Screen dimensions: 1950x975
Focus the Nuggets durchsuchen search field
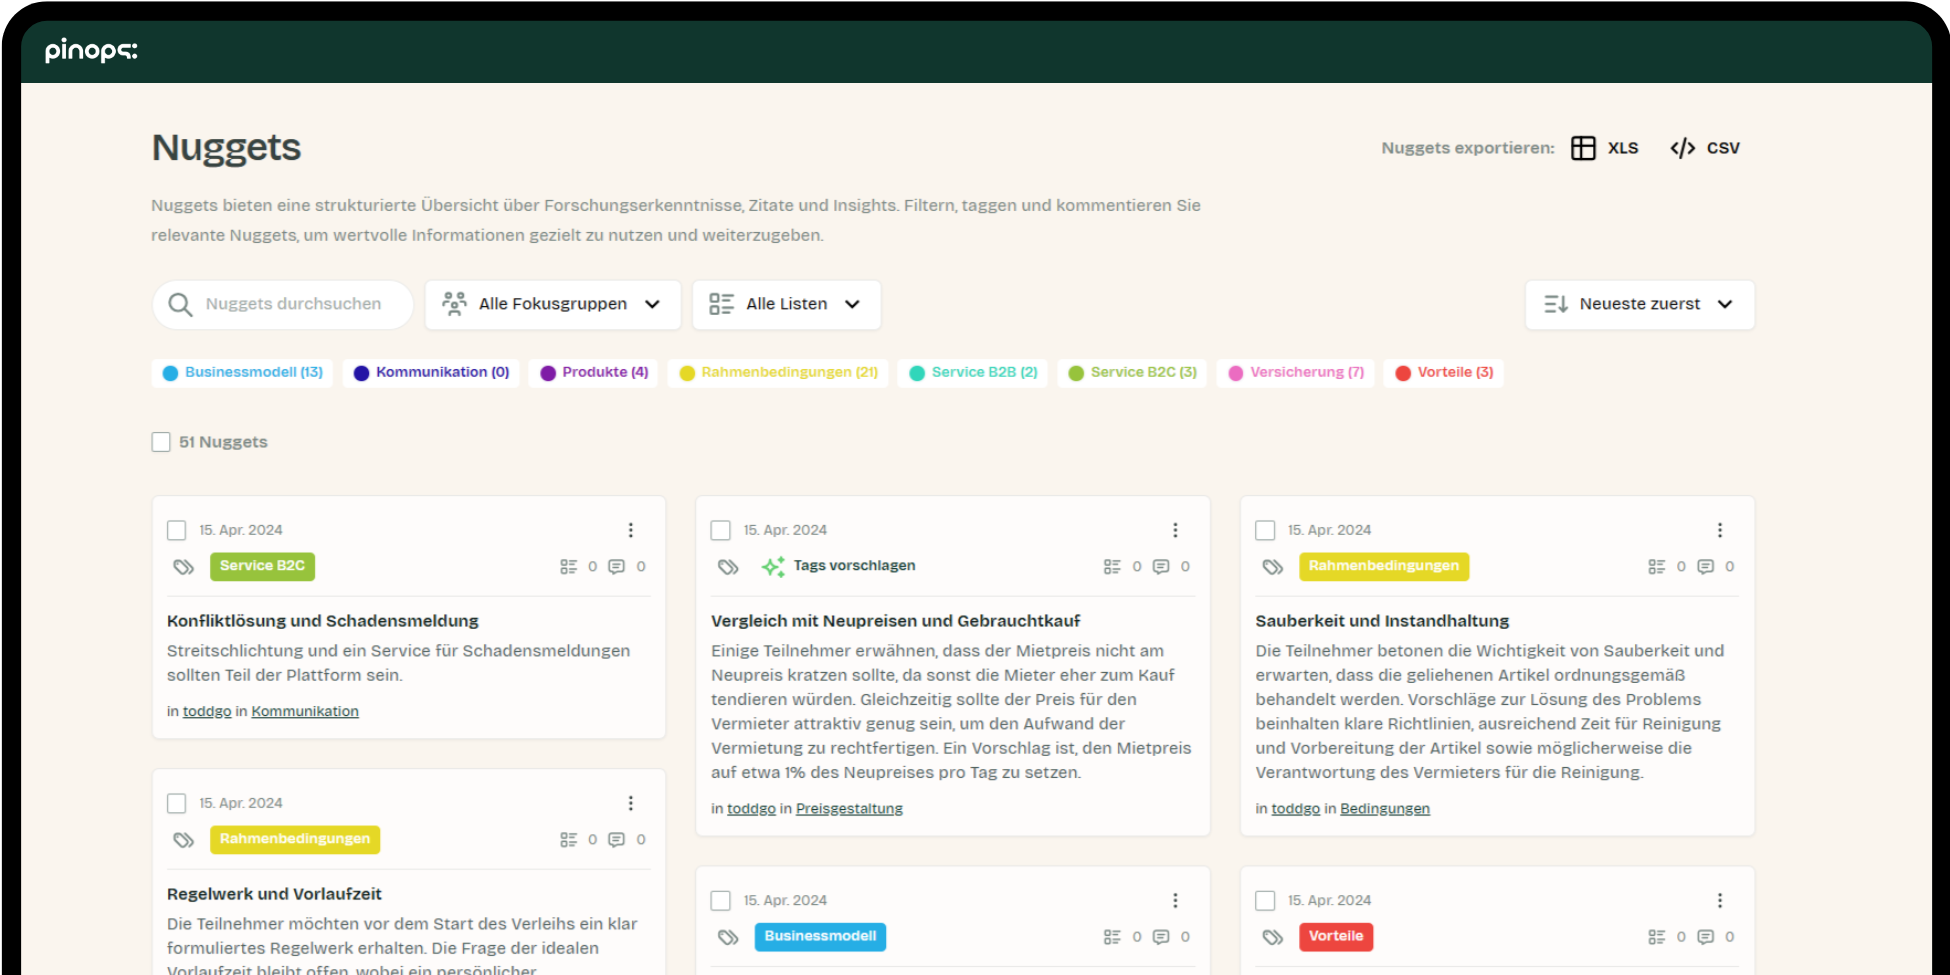[293, 304]
